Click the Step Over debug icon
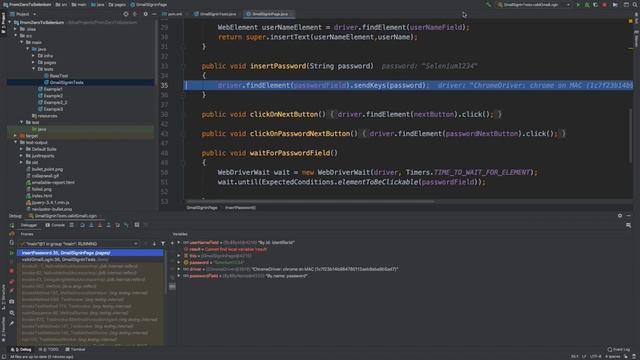This screenshot has height=360, width=640. tap(82, 225)
